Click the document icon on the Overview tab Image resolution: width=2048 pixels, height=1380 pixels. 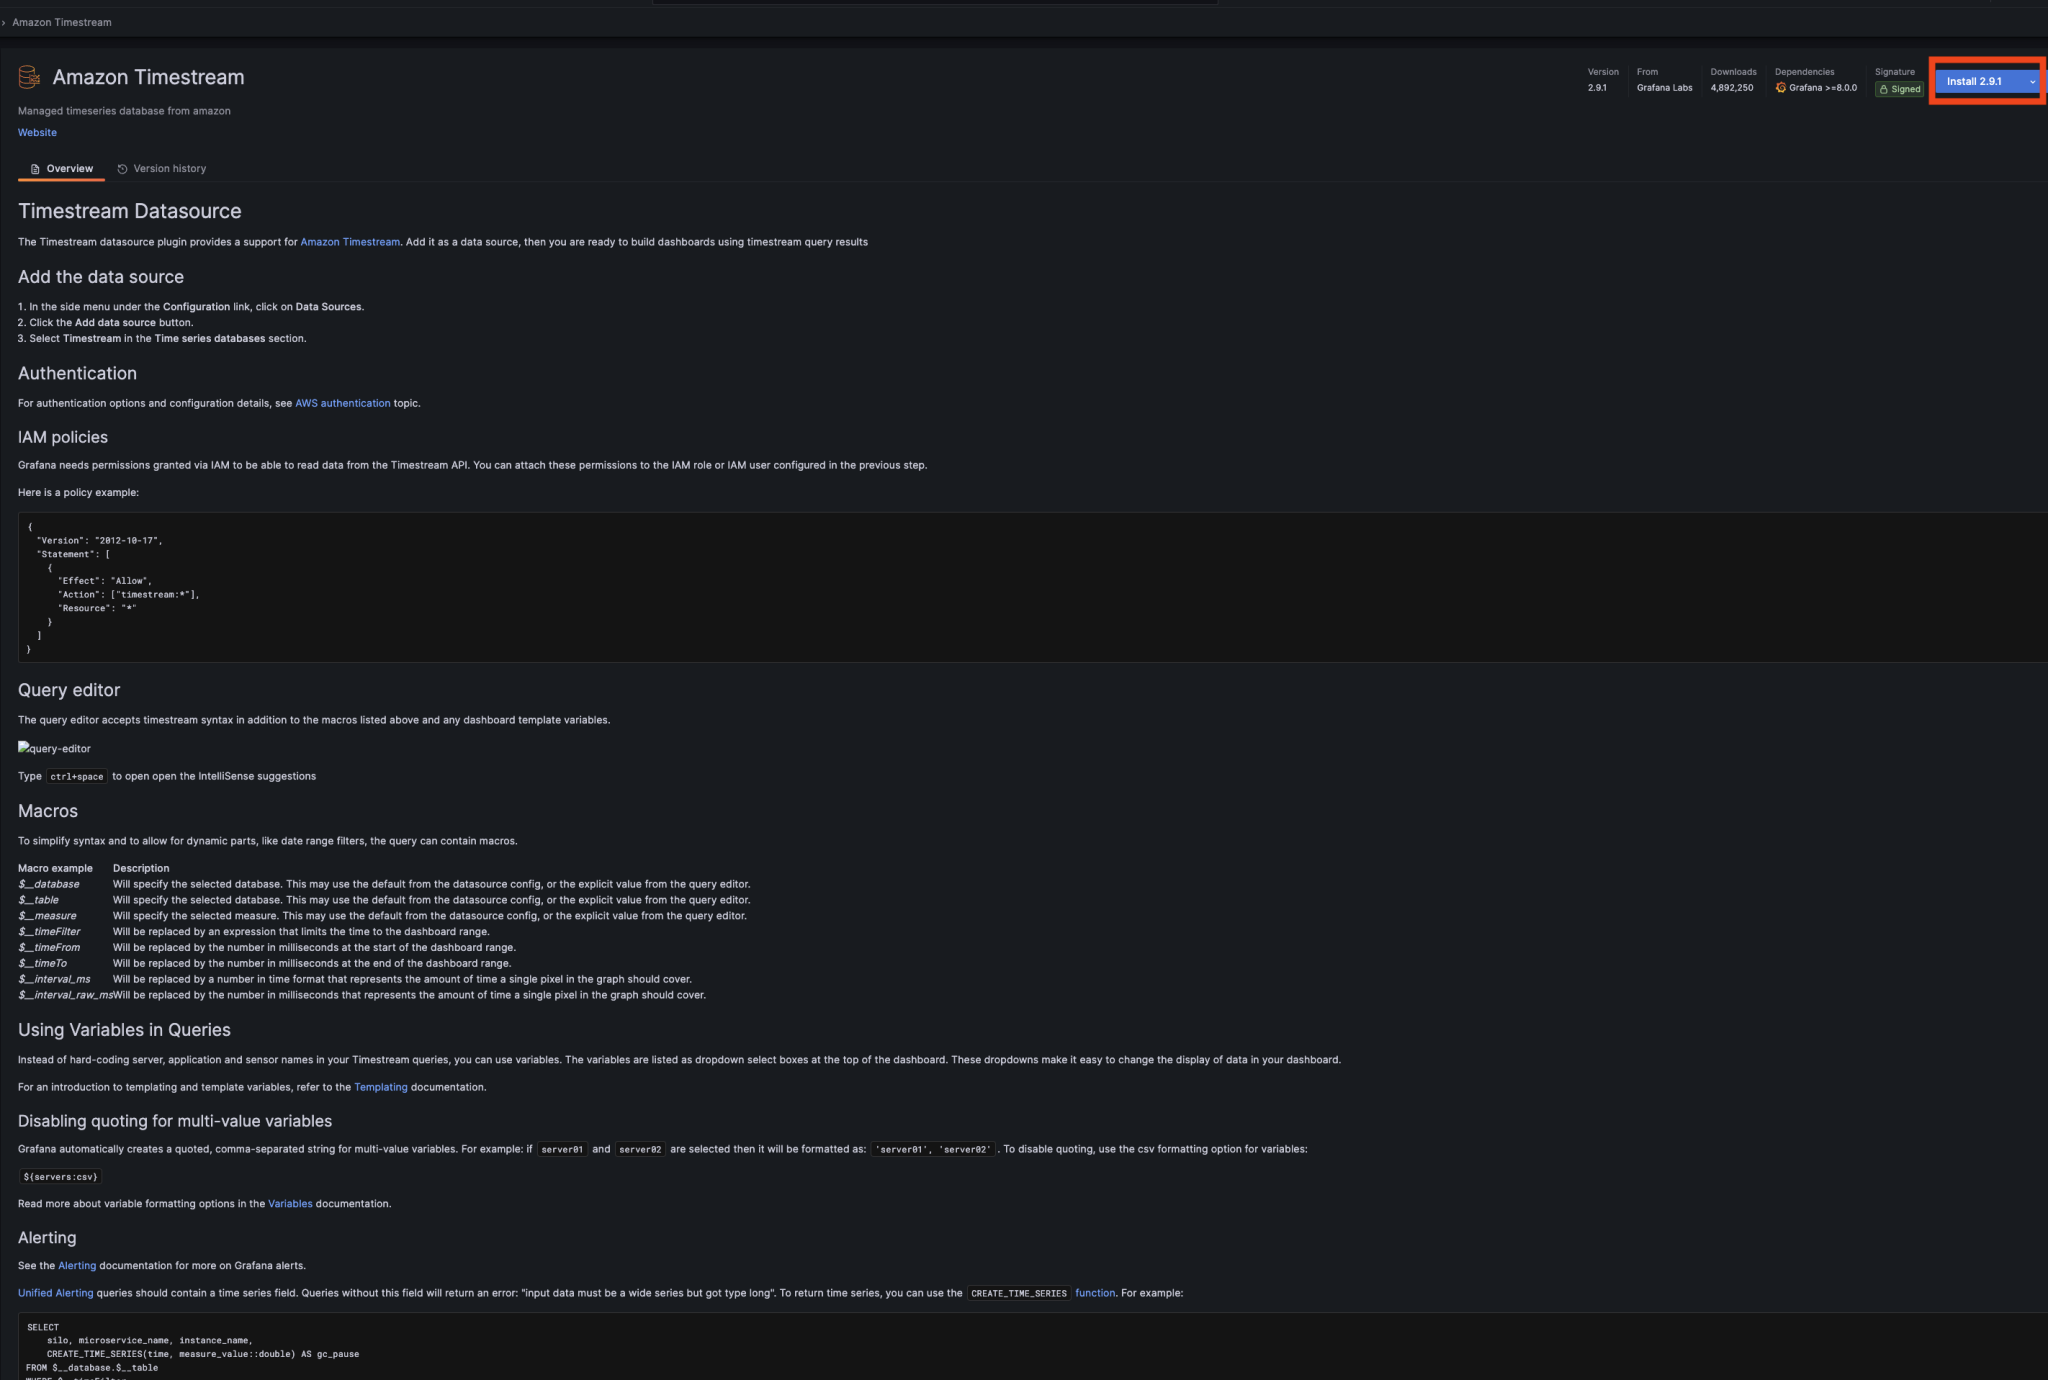pyautogui.click(x=35, y=168)
